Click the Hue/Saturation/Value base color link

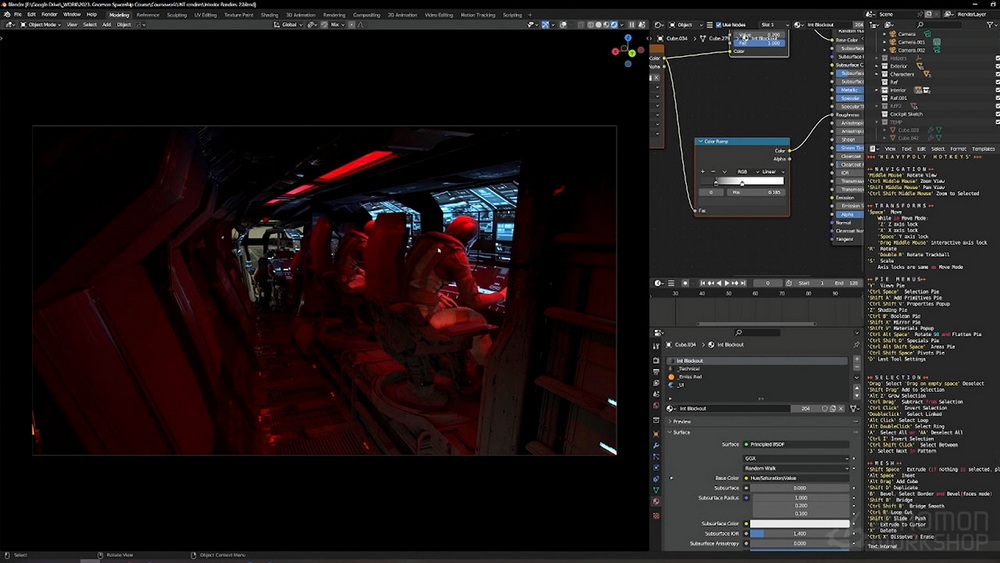click(x=797, y=478)
